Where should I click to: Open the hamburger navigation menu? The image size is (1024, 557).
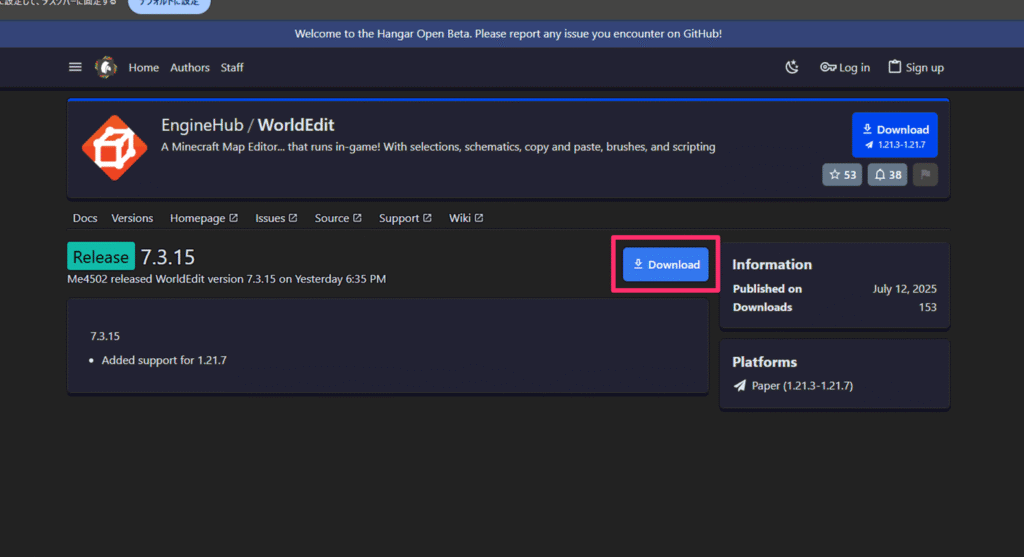pos(75,67)
